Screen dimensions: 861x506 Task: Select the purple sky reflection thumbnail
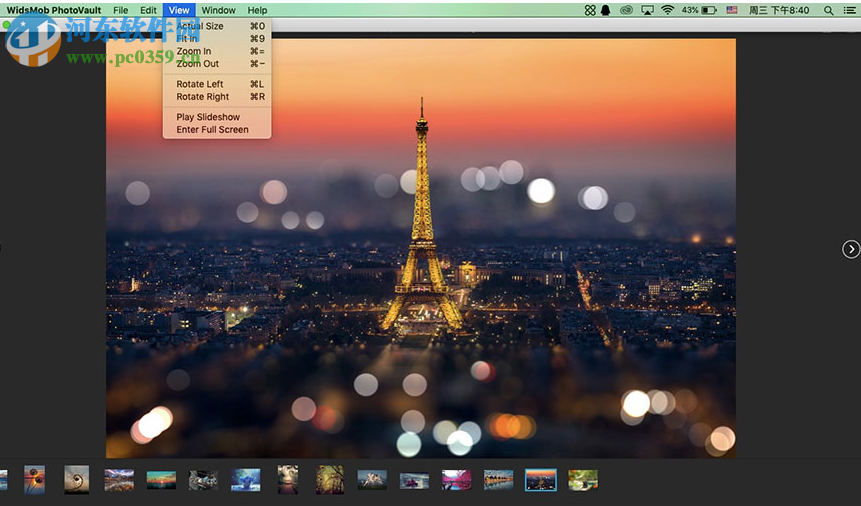[x=119, y=480]
